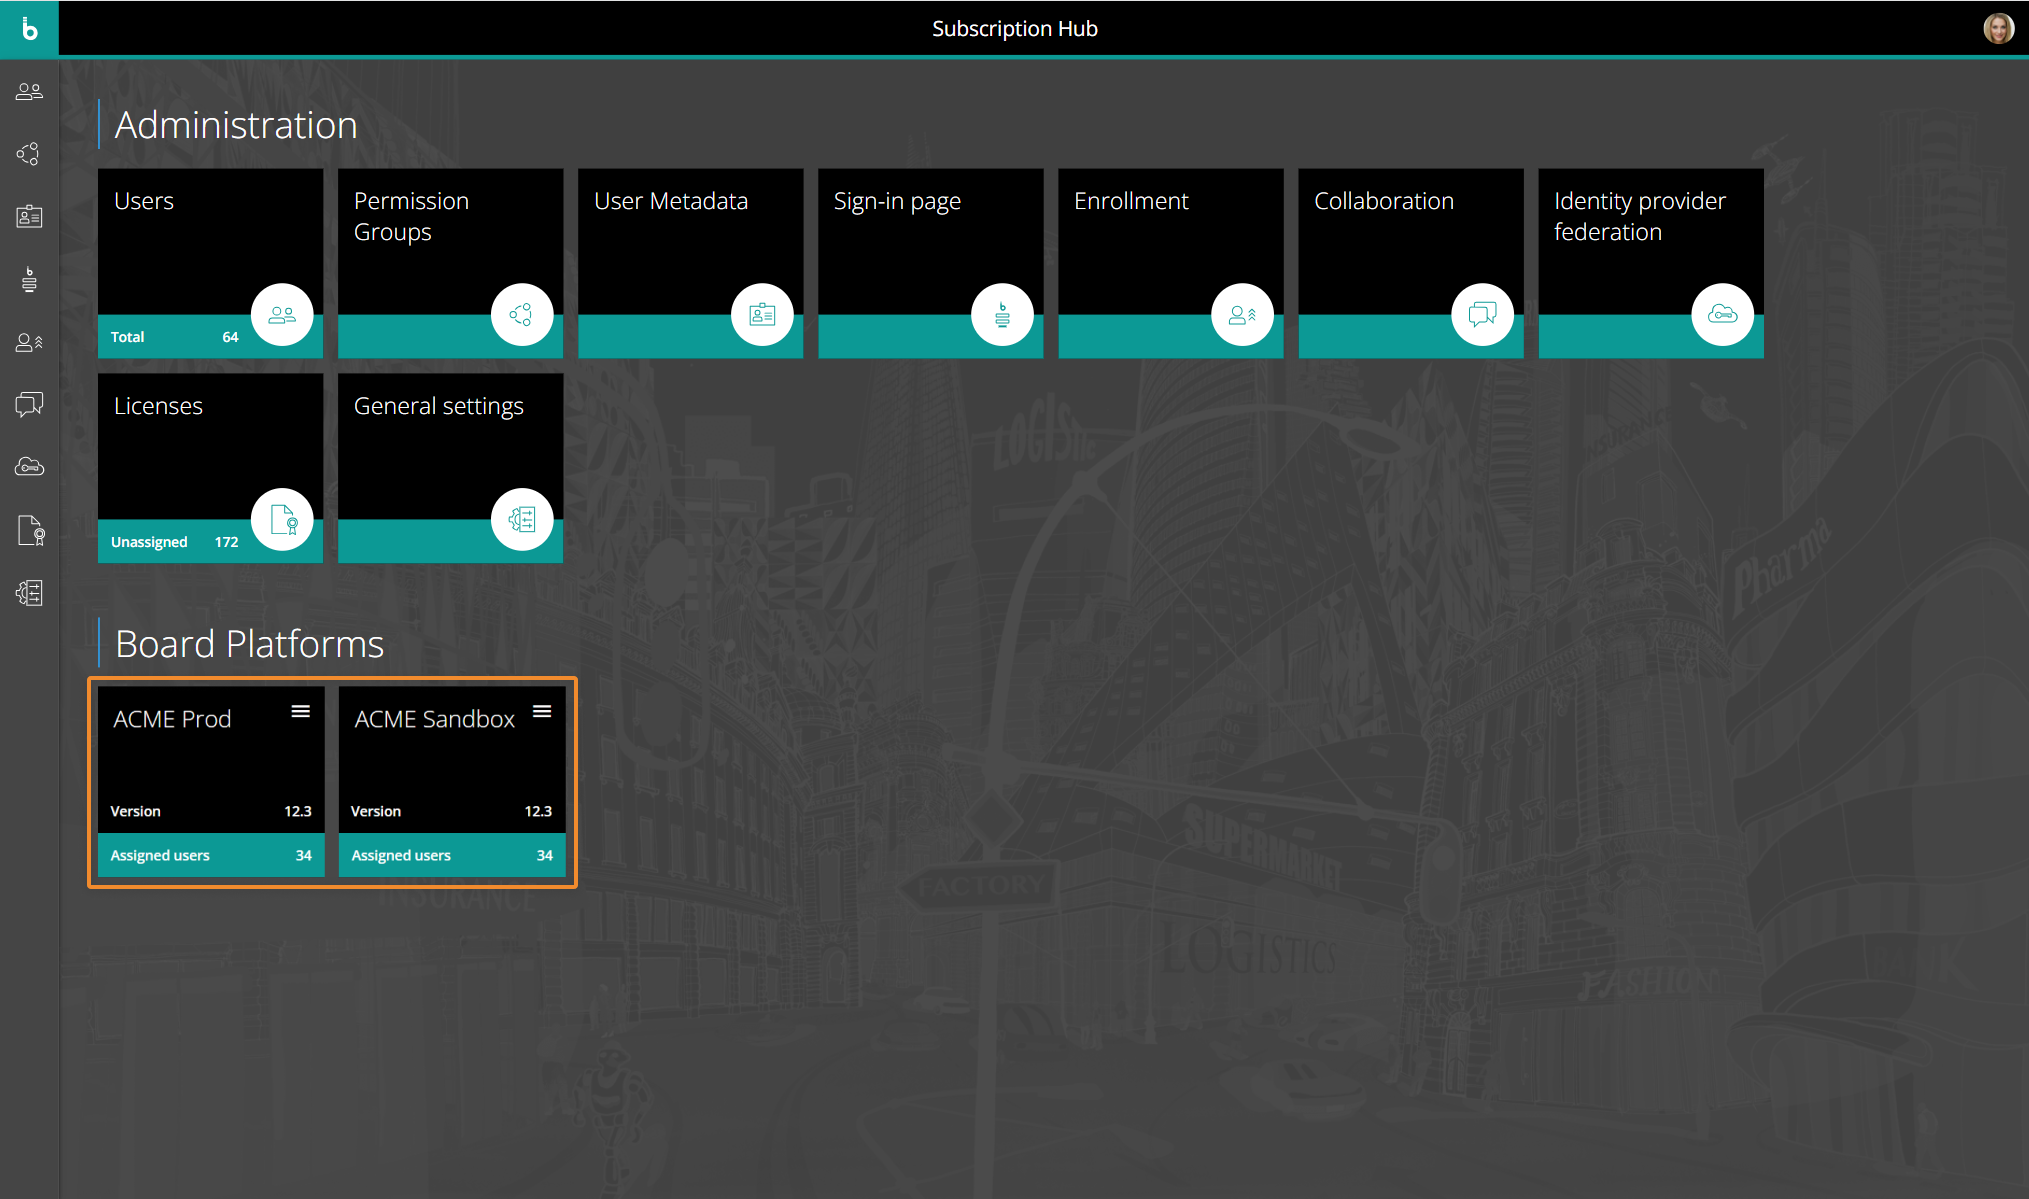Open Users from the sidebar icon

[x=29, y=92]
